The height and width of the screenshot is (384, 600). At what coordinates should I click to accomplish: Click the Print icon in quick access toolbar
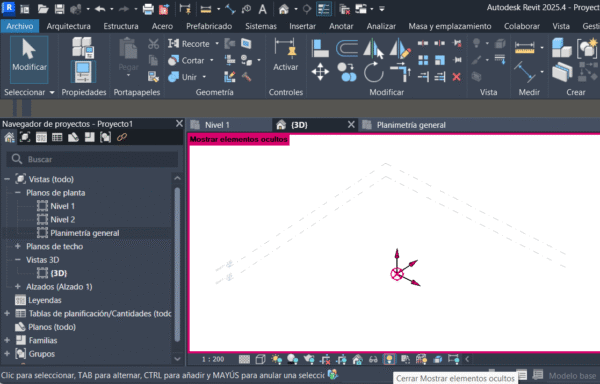click(148, 8)
